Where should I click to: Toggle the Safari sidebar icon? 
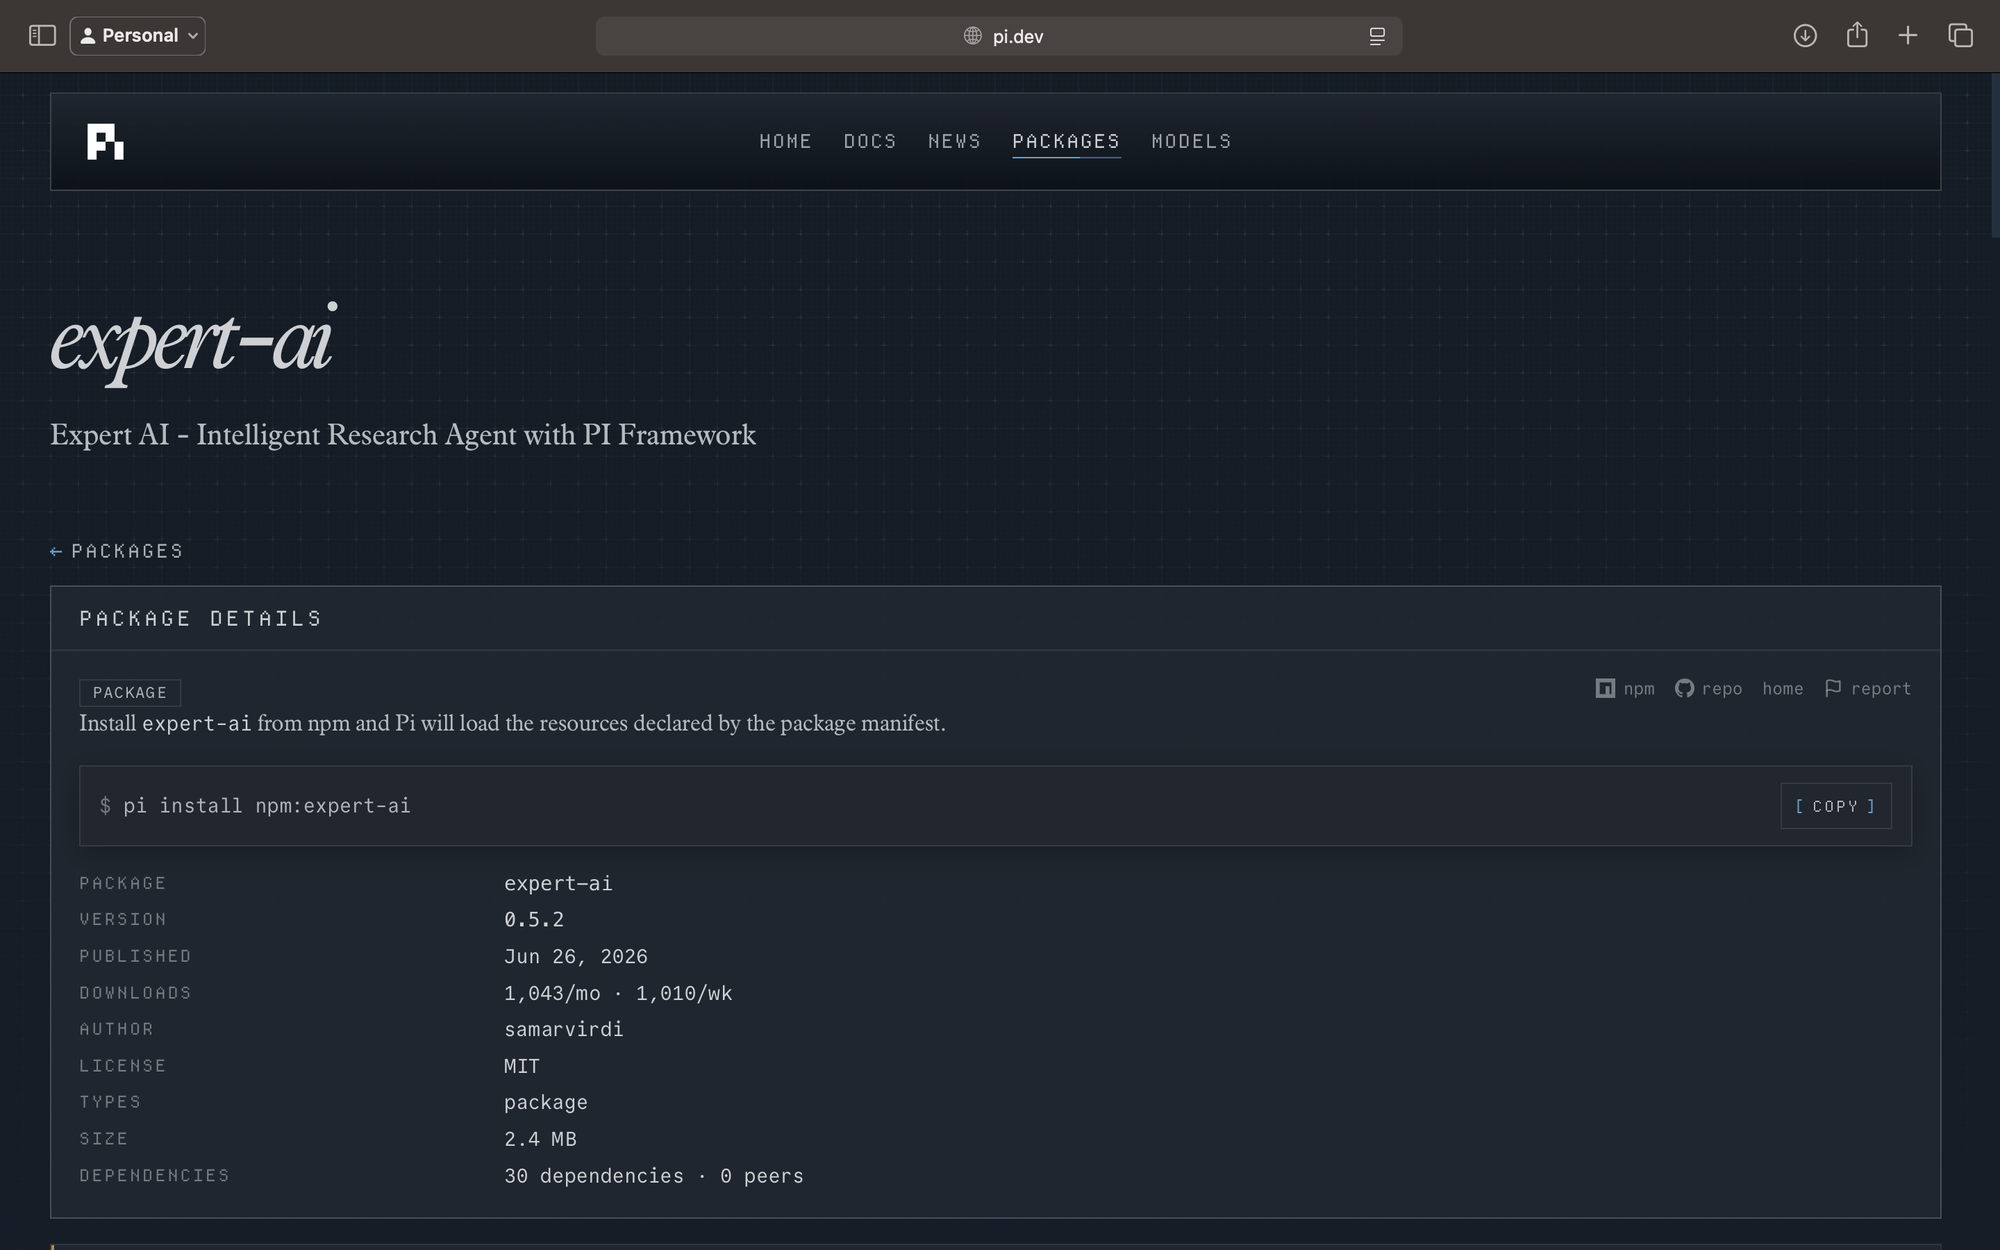coord(42,36)
